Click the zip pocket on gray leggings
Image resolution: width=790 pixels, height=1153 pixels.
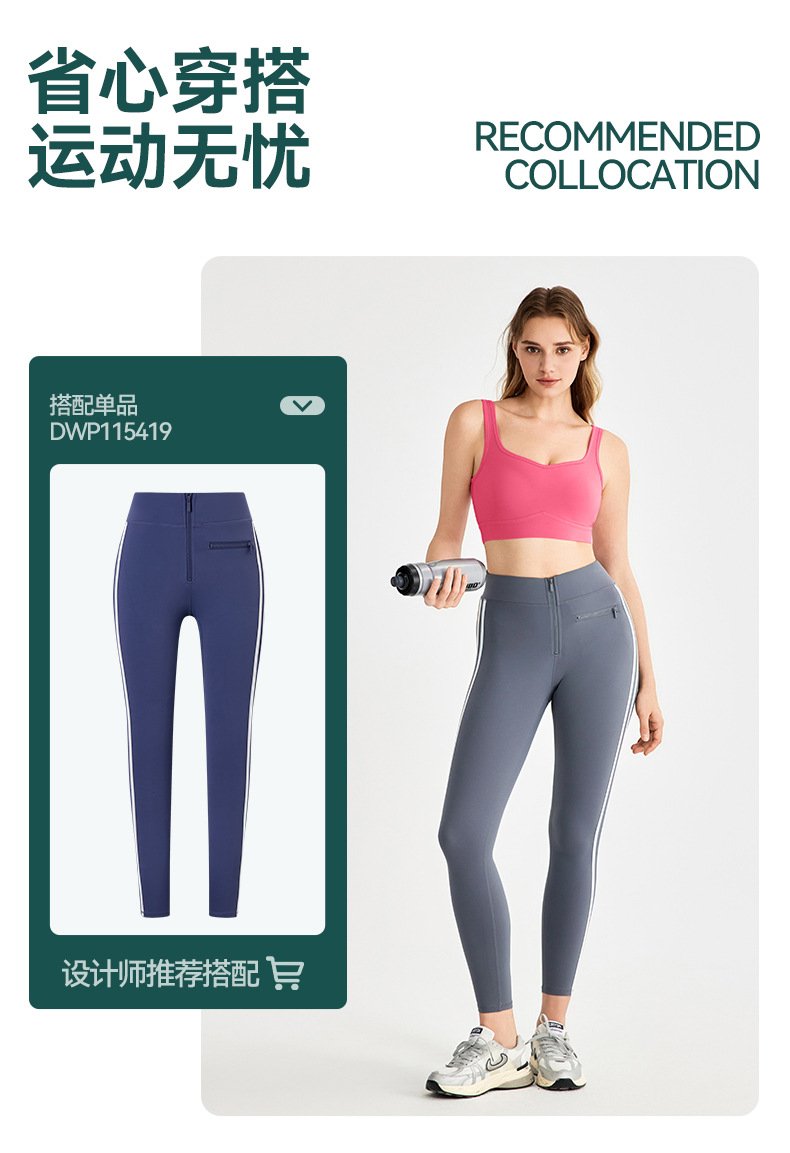(597, 613)
